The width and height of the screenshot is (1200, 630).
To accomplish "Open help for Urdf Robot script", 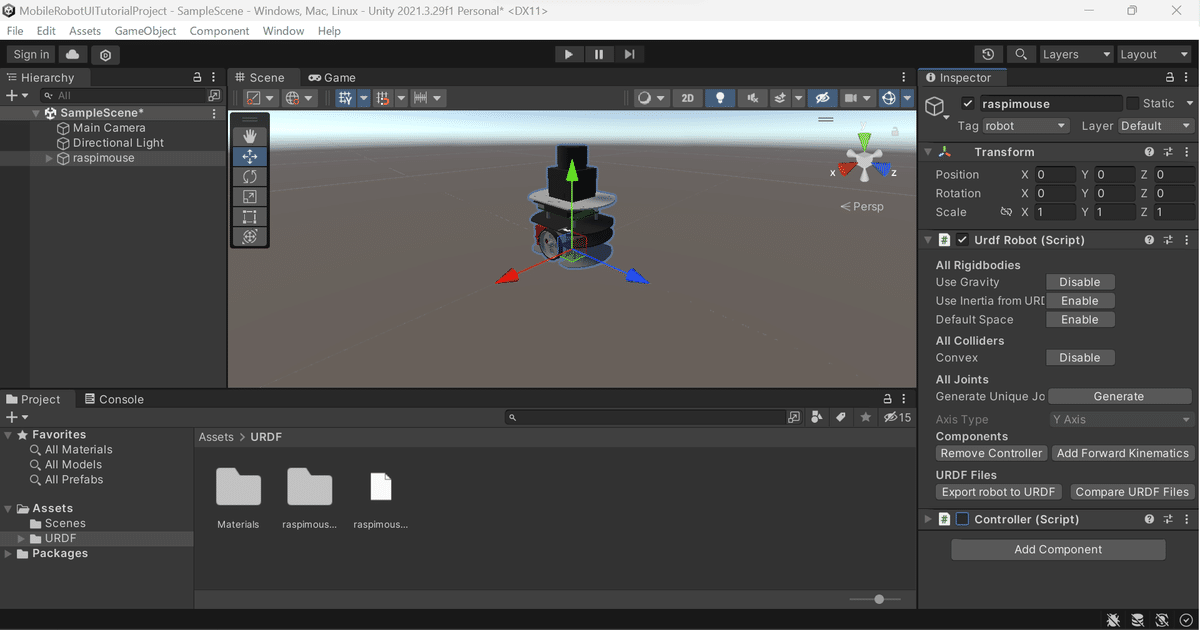I will point(1150,240).
